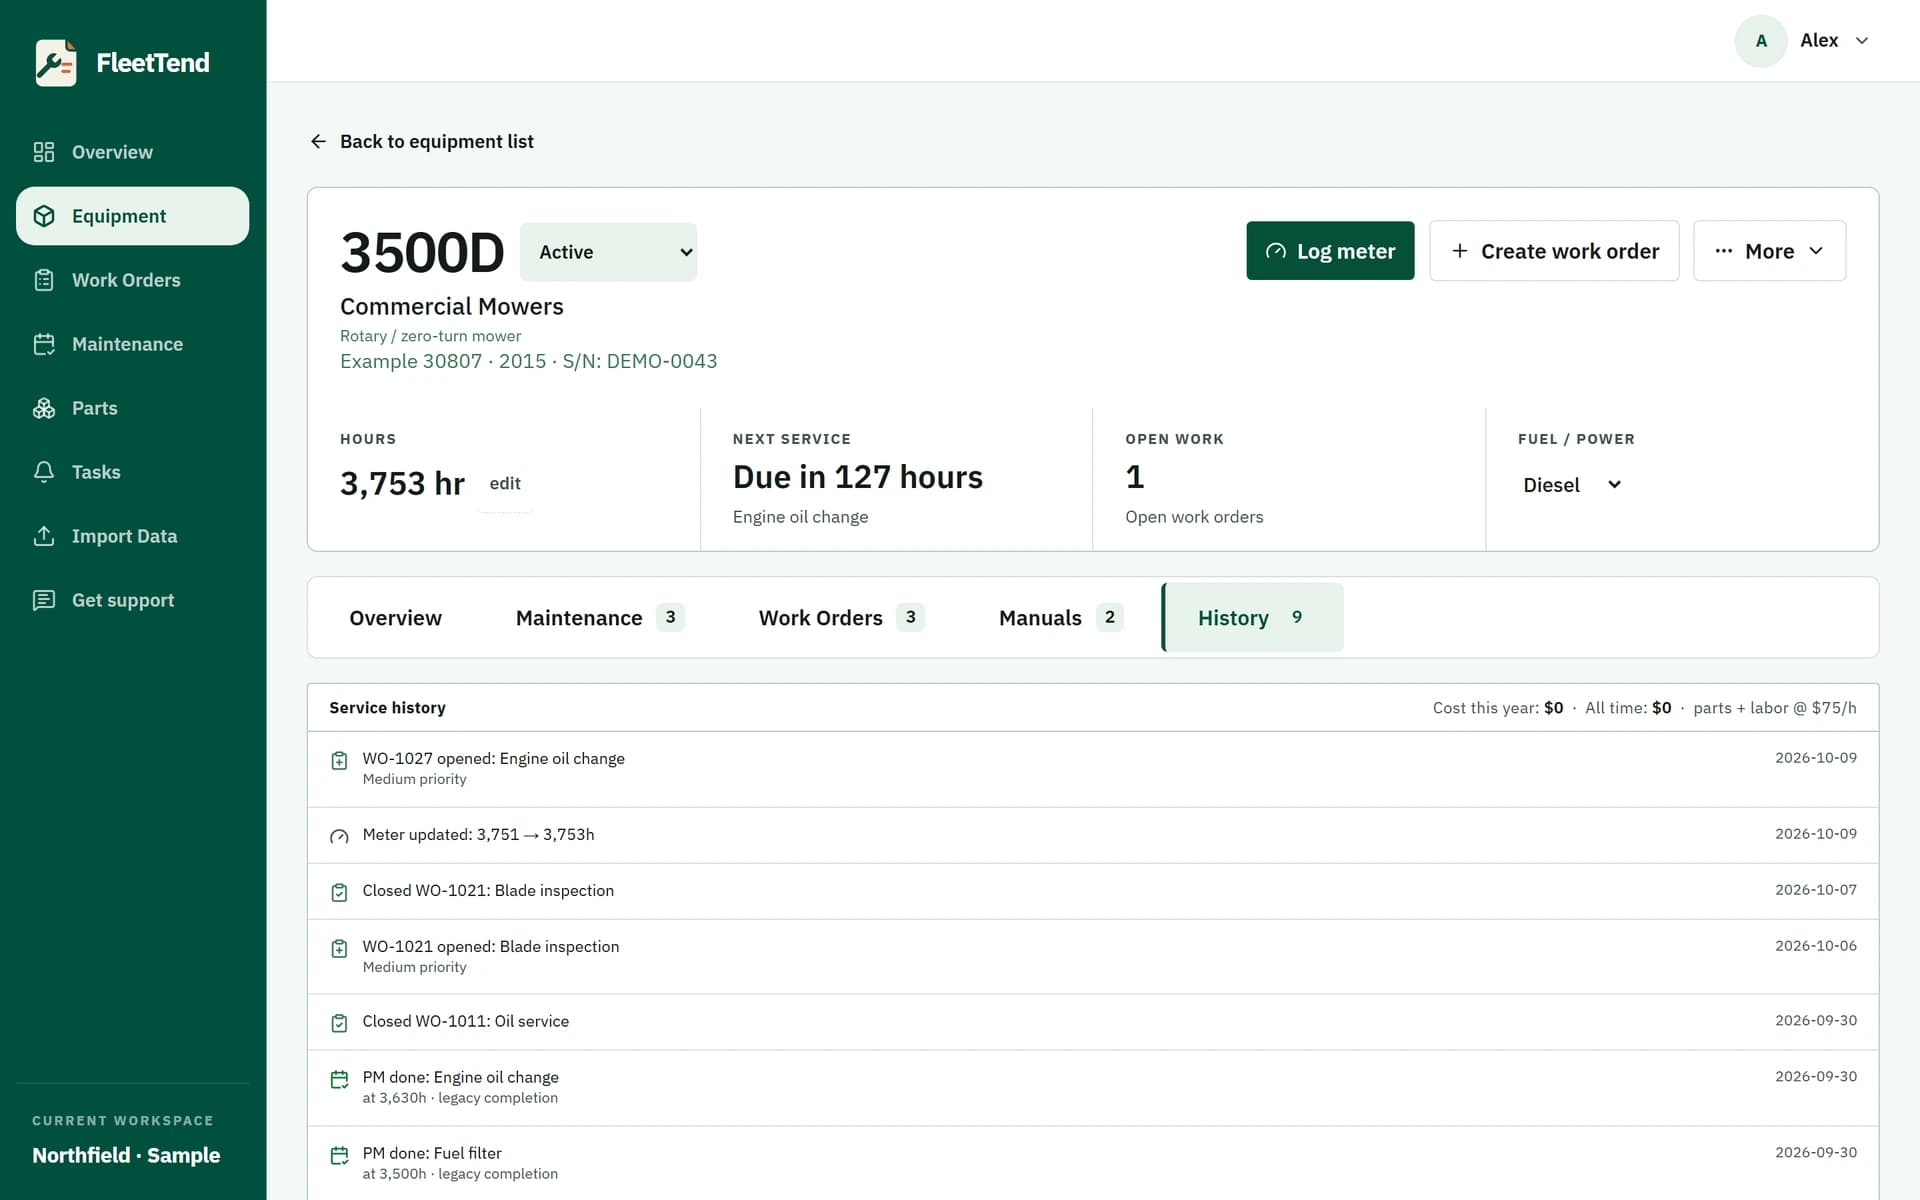Click the Equipment cube icon in sidebar

point(44,216)
